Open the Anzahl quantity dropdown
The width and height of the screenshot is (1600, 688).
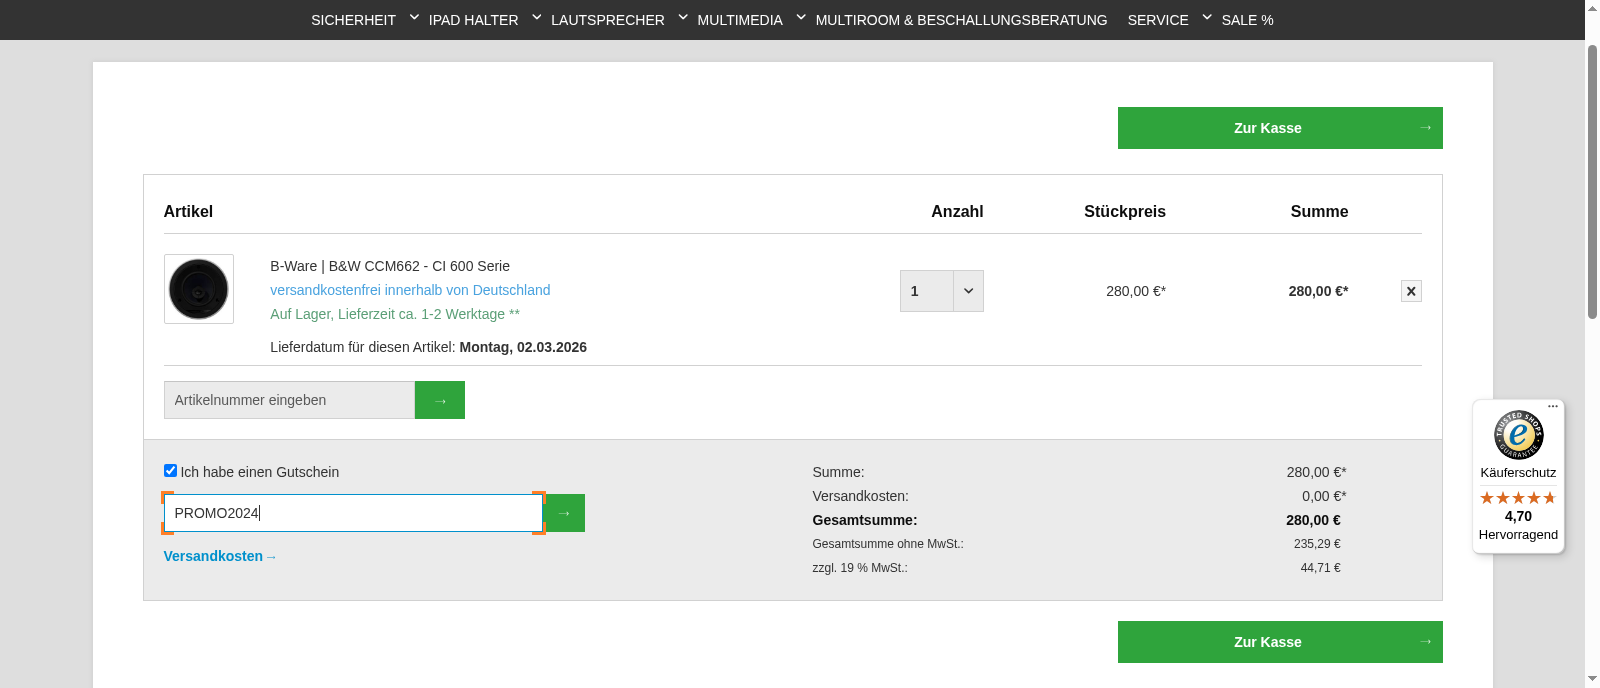pyautogui.click(x=942, y=291)
